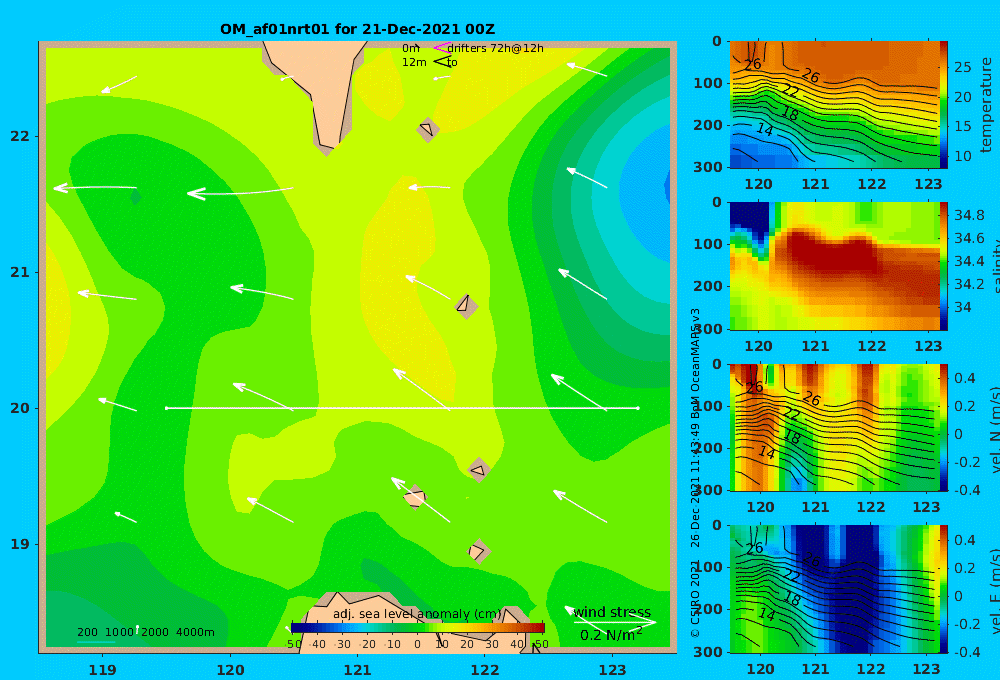Click the '10' tick on temperature color bar

click(962, 156)
